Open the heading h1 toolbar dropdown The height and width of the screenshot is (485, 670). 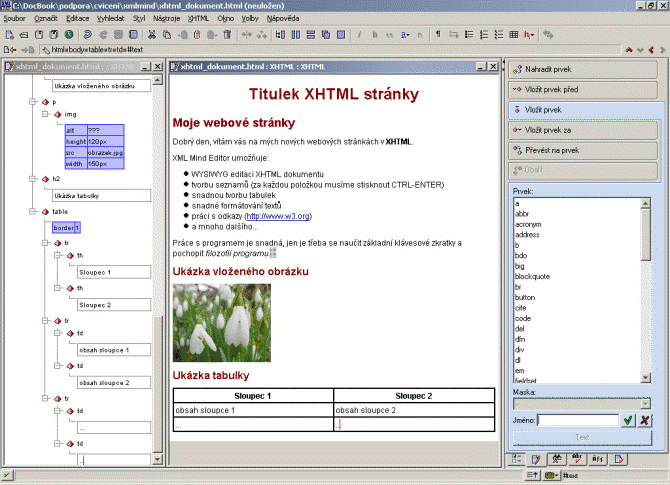(529, 35)
